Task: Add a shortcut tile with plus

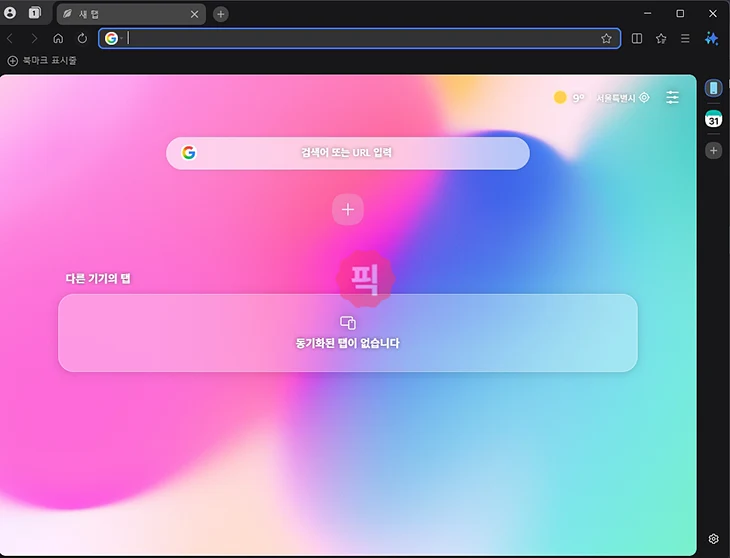Action: [348, 209]
